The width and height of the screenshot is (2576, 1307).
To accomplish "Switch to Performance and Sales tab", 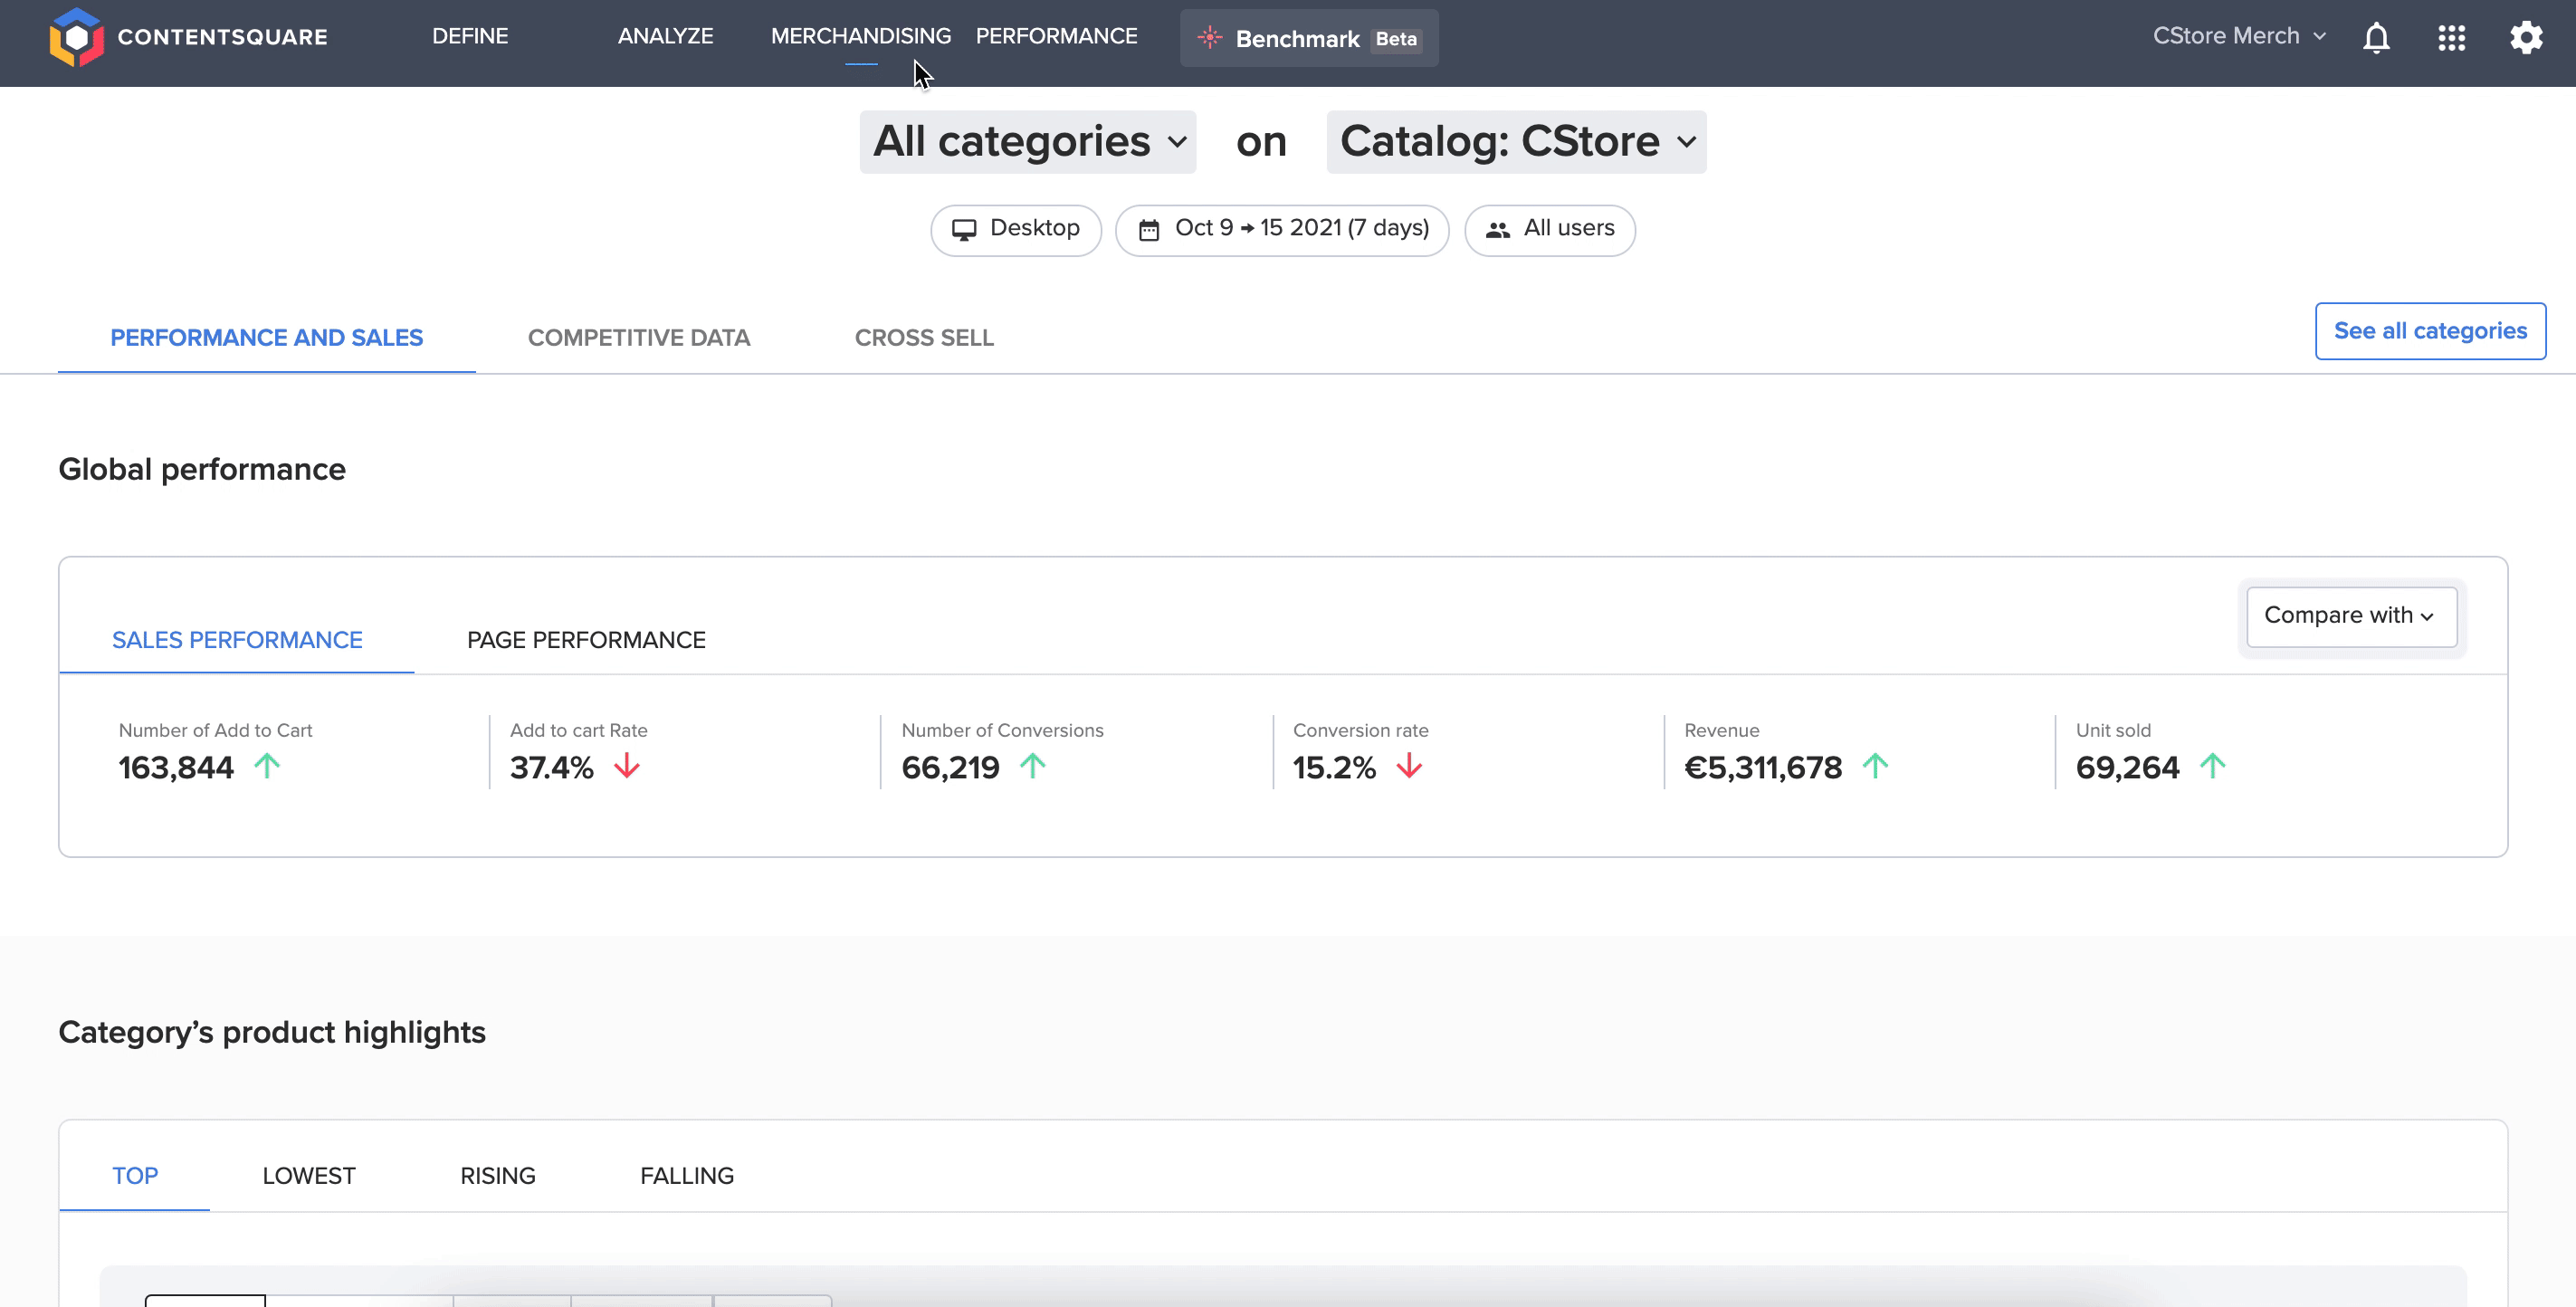I will tap(267, 338).
